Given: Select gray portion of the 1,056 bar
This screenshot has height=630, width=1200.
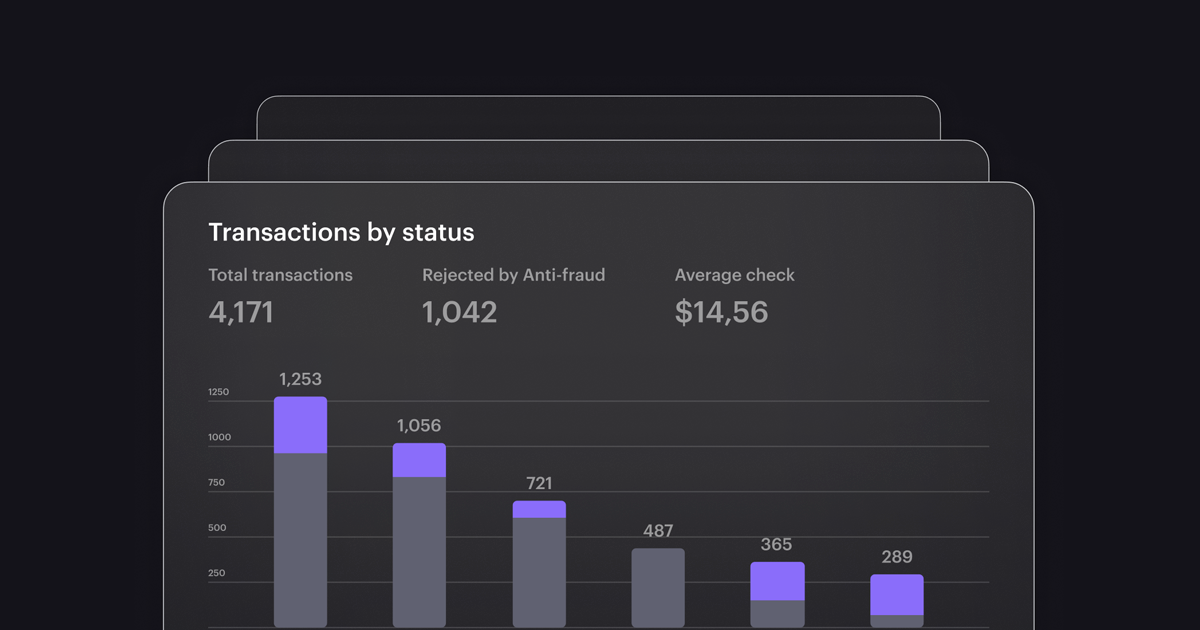Looking at the screenshot, I should tap(419, 552).
